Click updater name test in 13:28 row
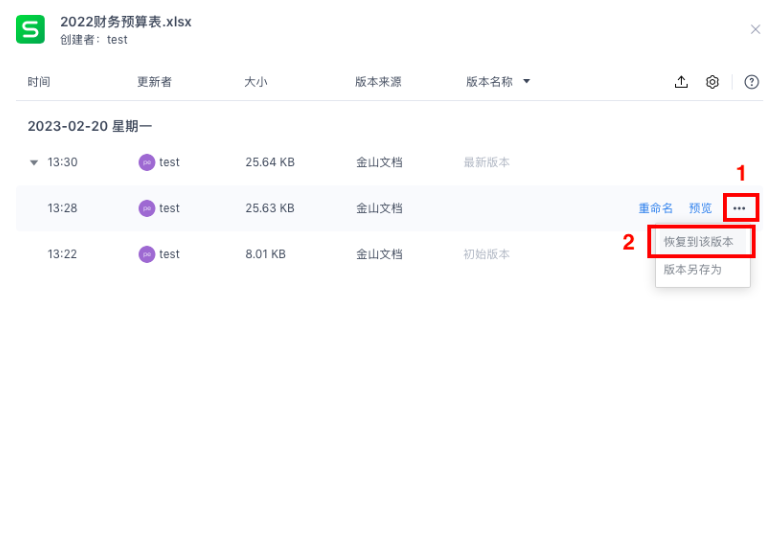The image size is (777, 556). (x=169, y=208)
